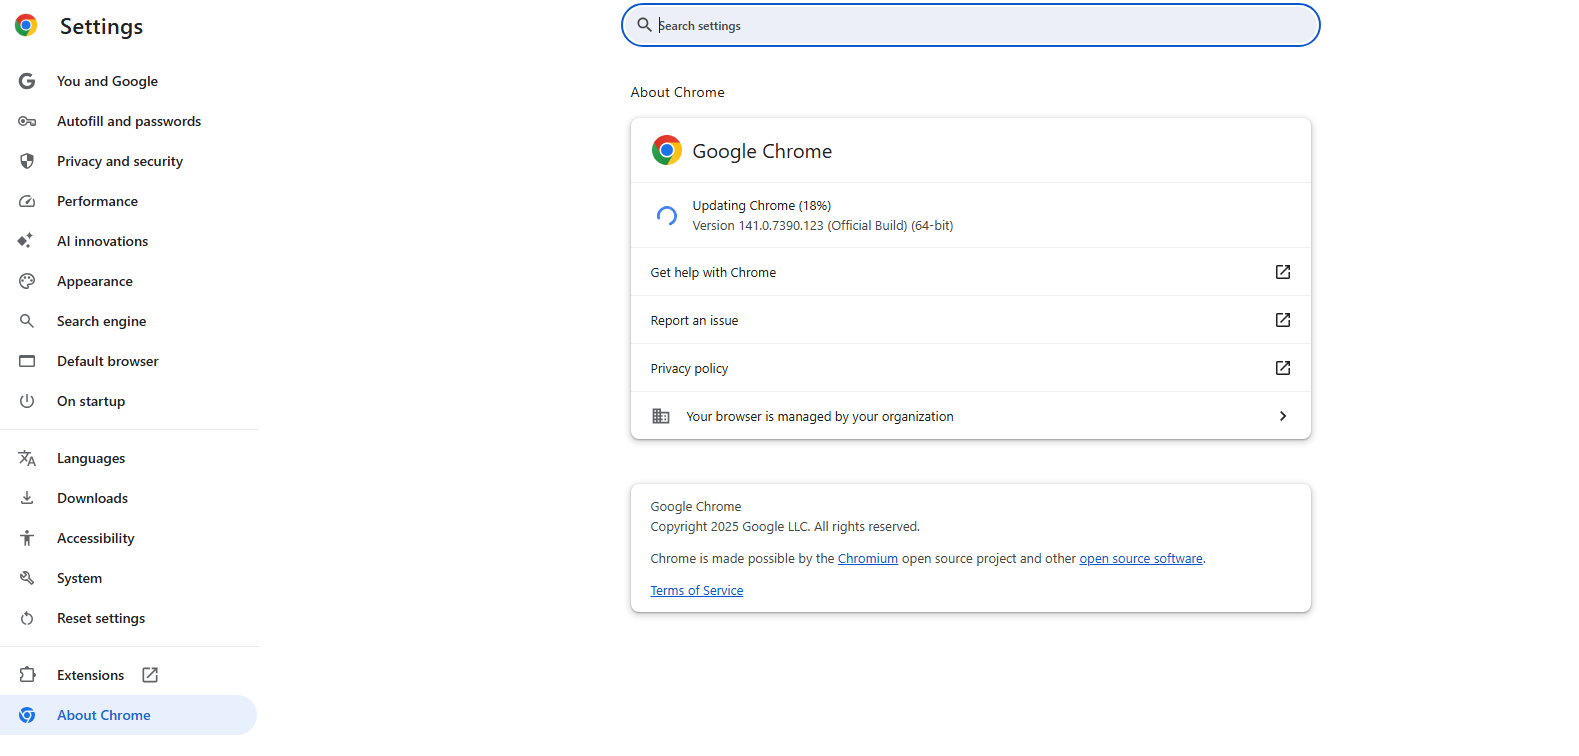Open Report an issue row

click(970, 320)
